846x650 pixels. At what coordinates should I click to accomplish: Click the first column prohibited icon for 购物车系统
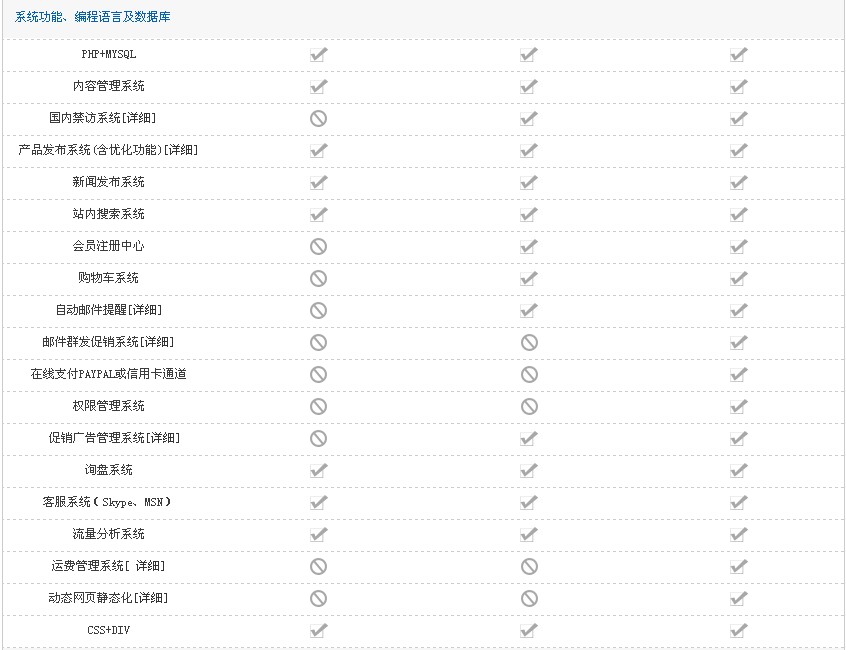[x=318, y=278]
